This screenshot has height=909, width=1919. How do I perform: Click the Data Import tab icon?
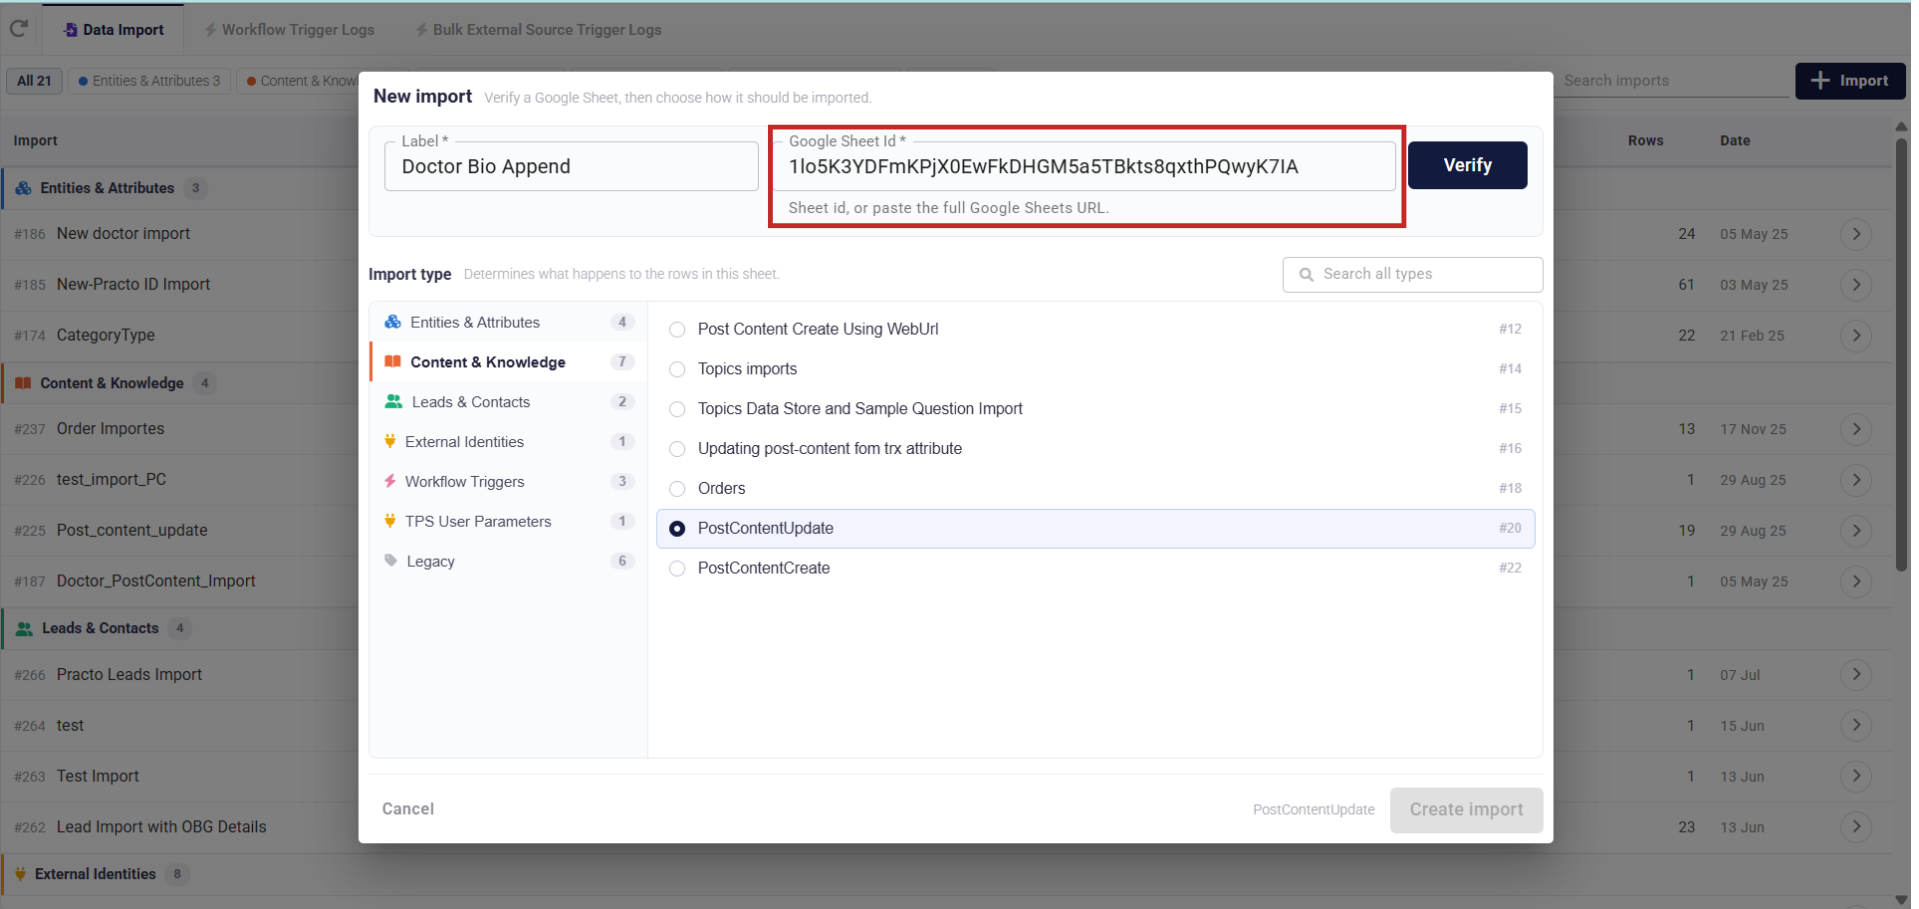[x=70, y=30]
